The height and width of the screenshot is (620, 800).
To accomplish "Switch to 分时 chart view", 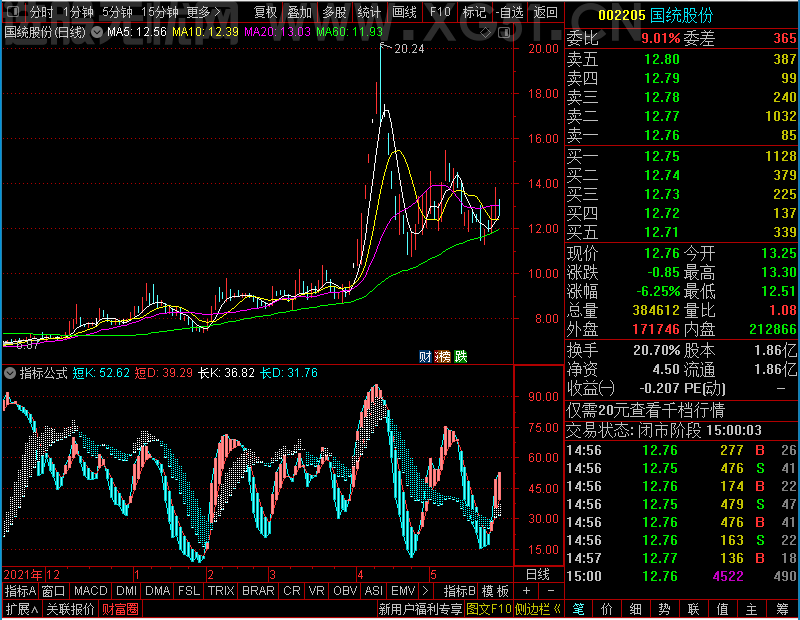I will pos(42,12).
